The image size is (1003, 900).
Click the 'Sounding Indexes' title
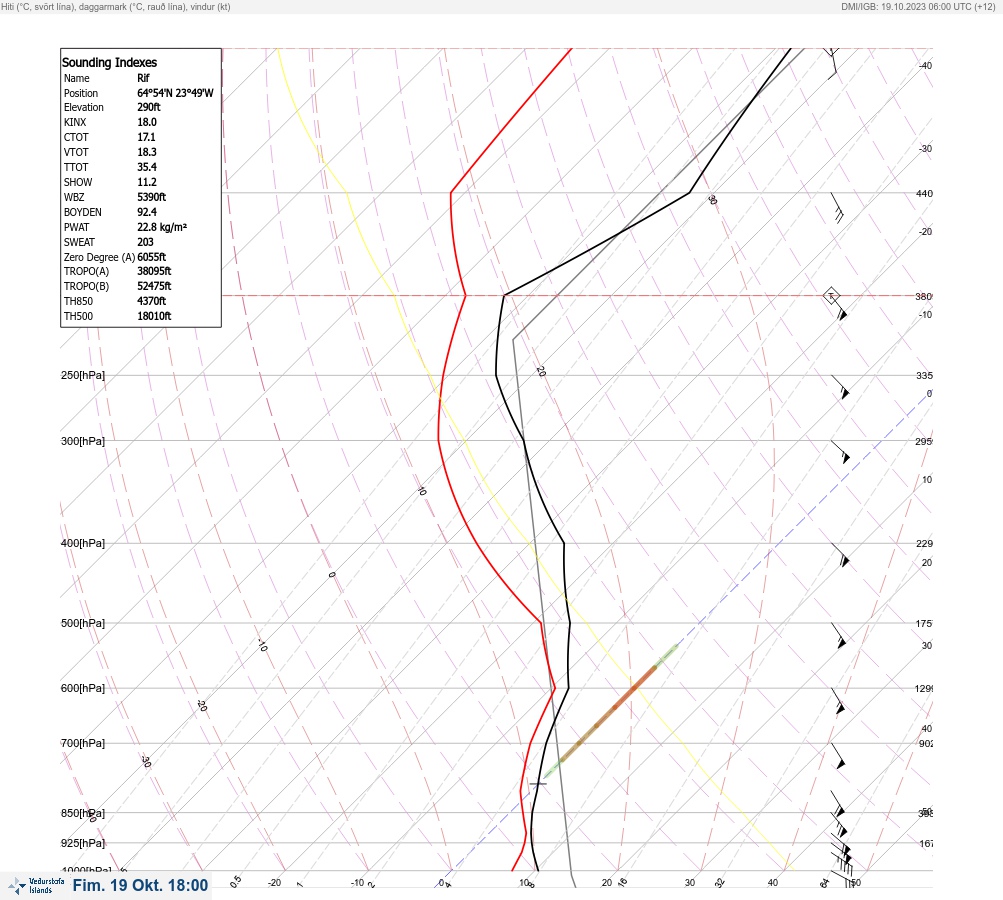pos(109,63)
